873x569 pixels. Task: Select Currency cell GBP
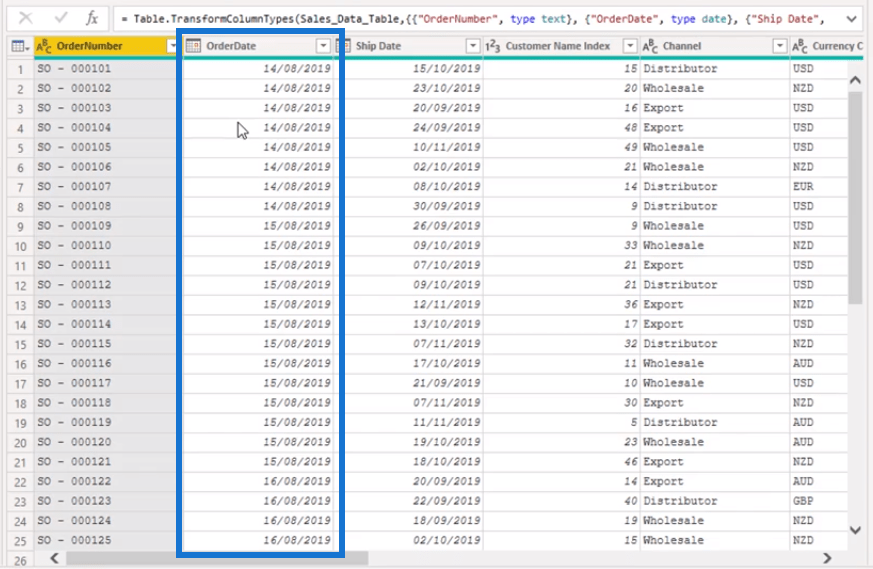point(818,501)
